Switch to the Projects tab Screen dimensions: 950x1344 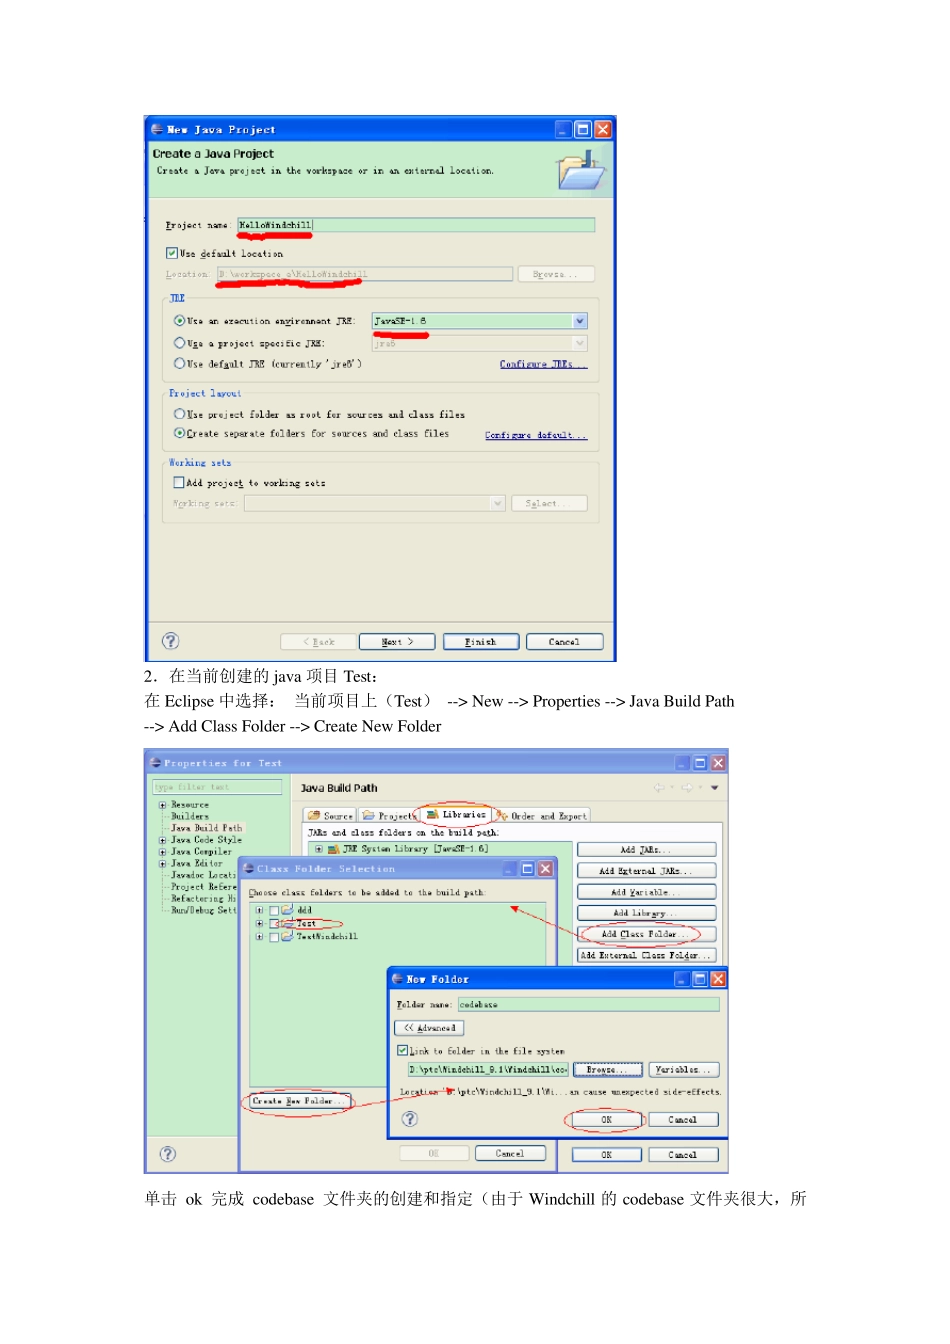coord(389,816)
